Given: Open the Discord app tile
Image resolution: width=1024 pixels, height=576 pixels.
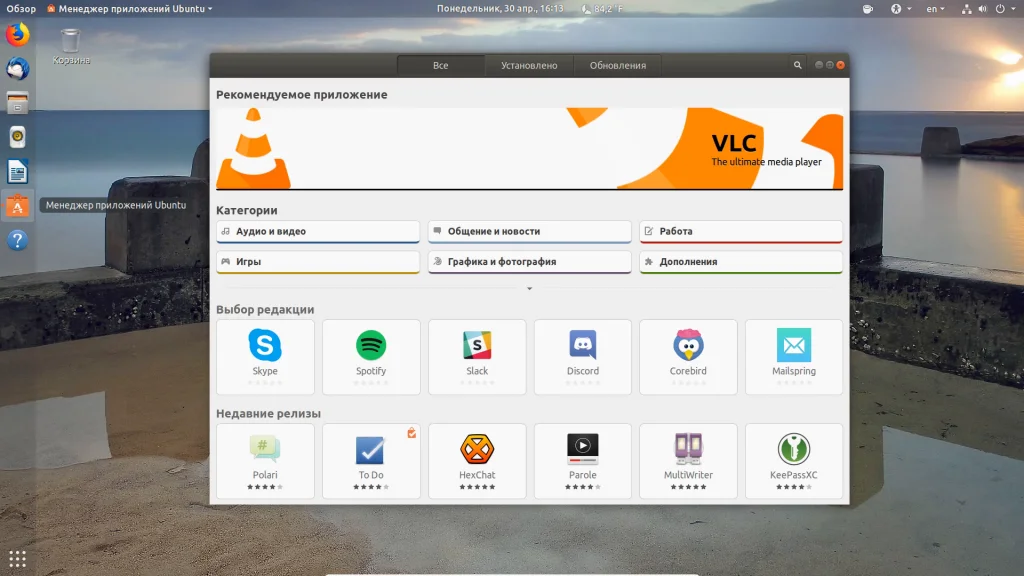Looking at the screenshot, I should (583, 357).
